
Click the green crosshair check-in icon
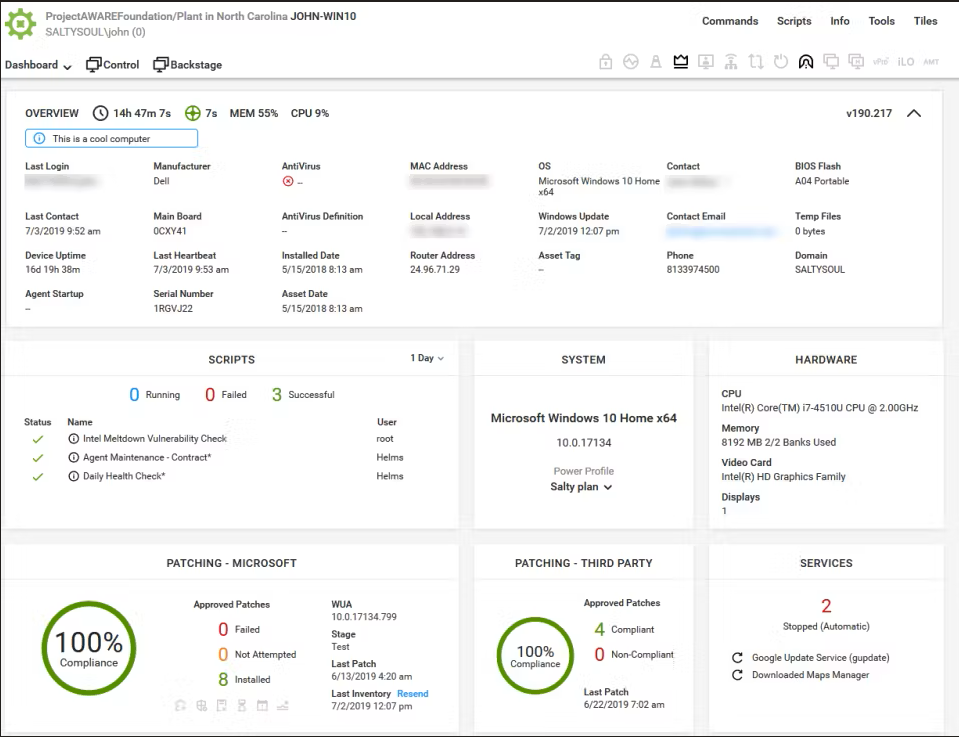pos(193,113)
